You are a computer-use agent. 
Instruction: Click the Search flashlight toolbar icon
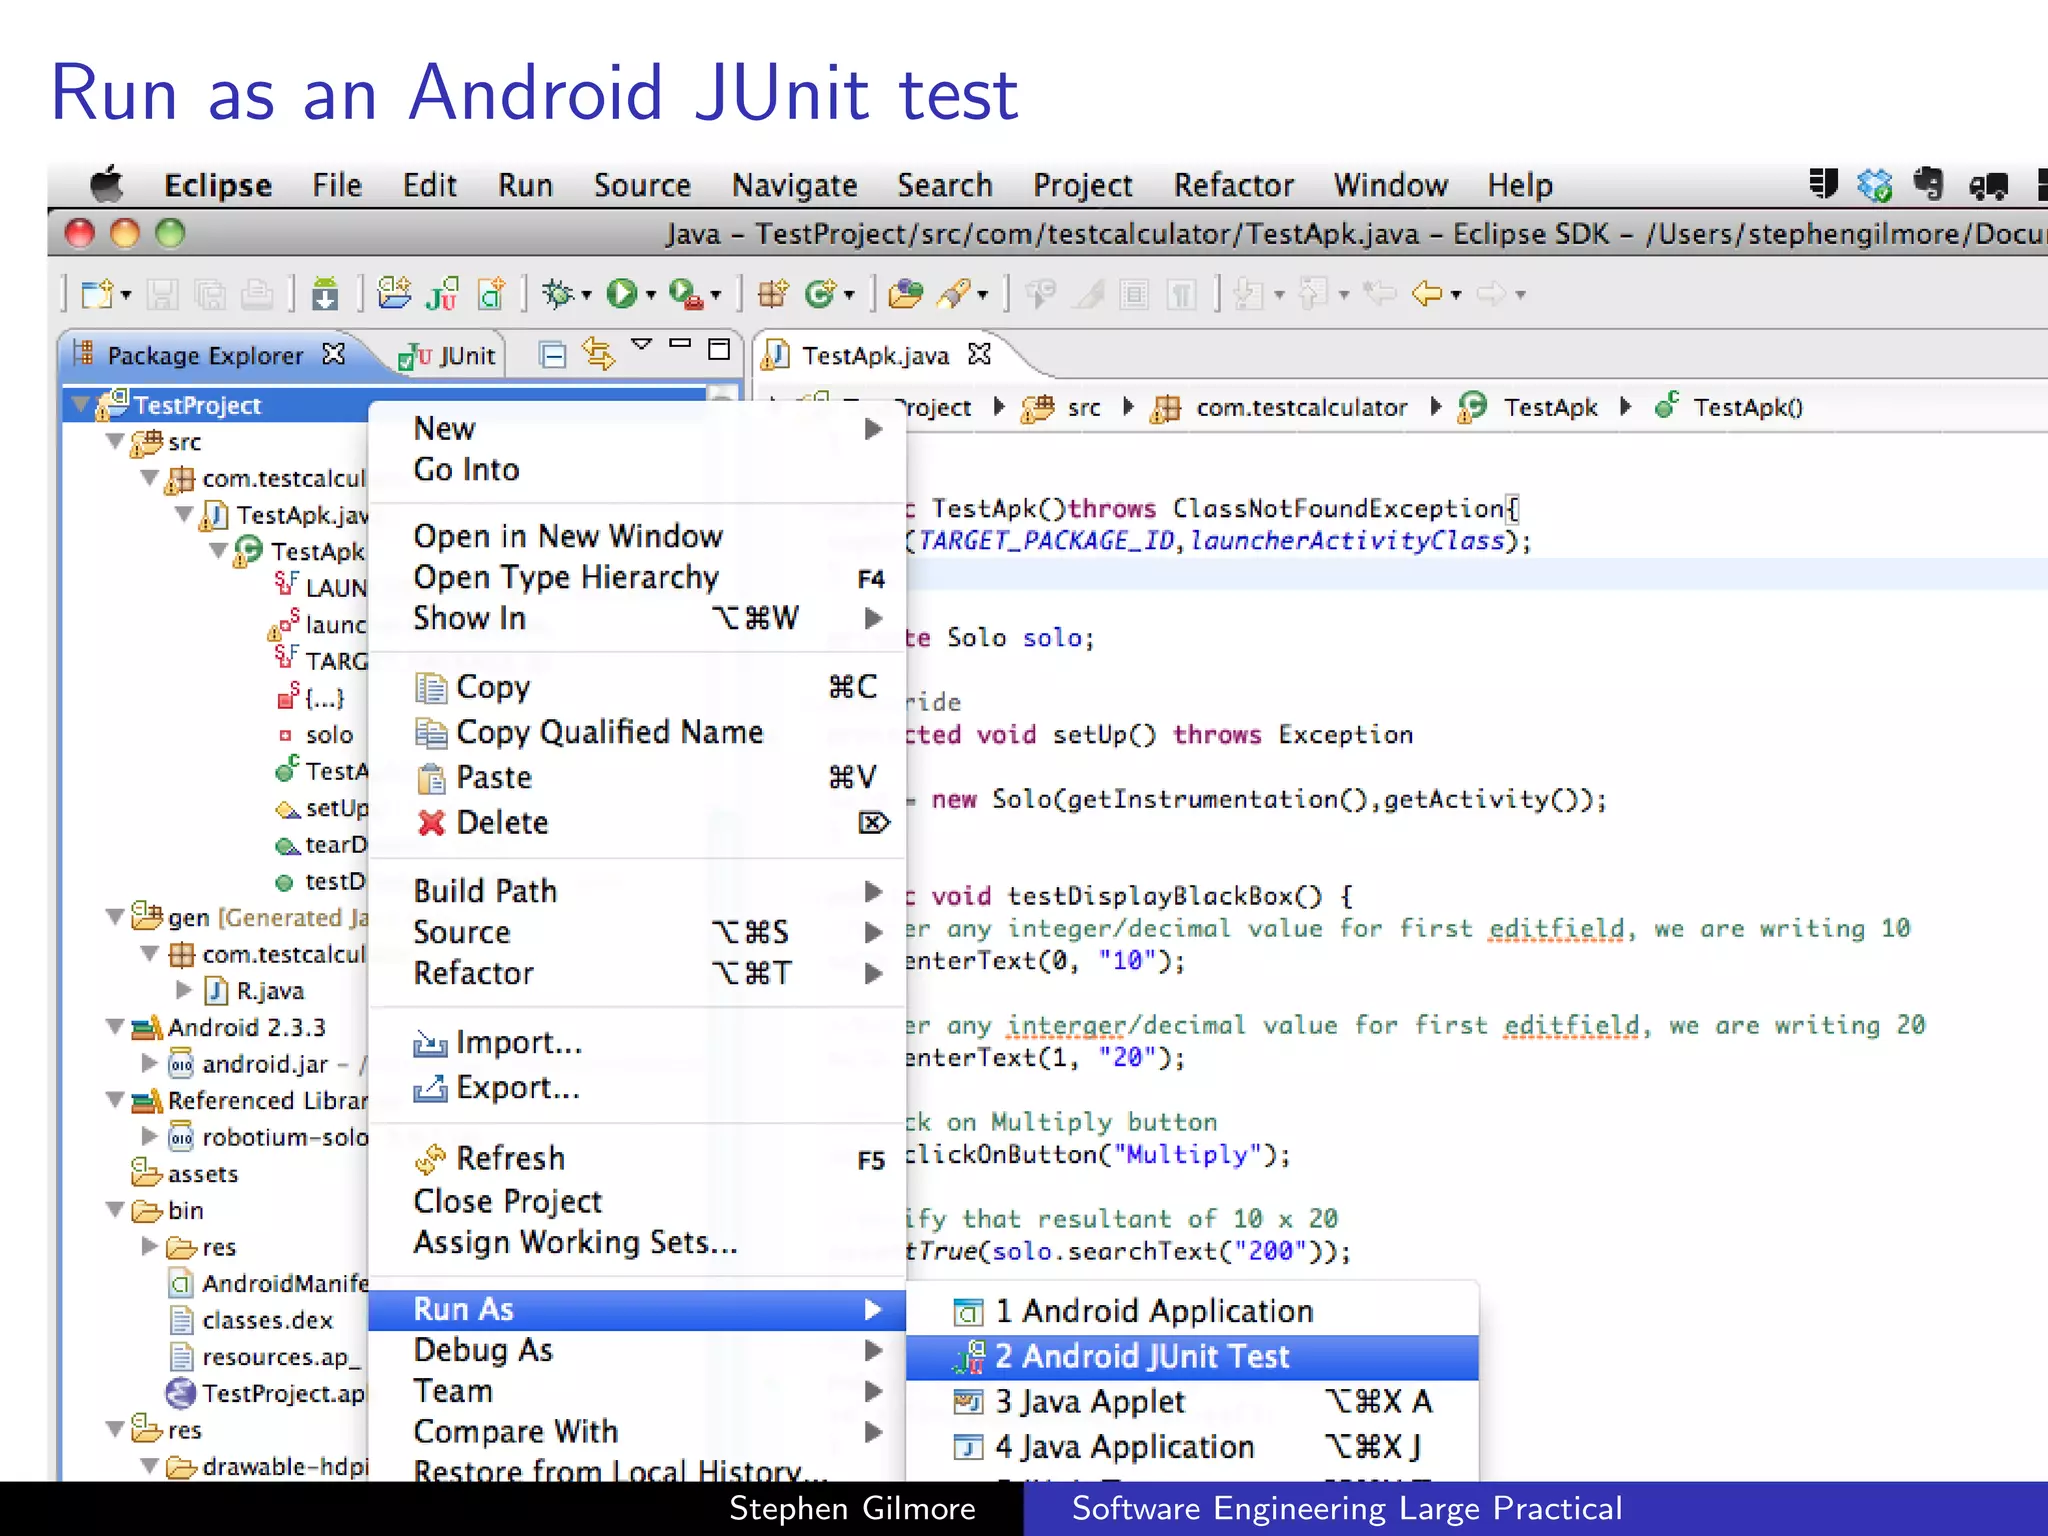954,294
